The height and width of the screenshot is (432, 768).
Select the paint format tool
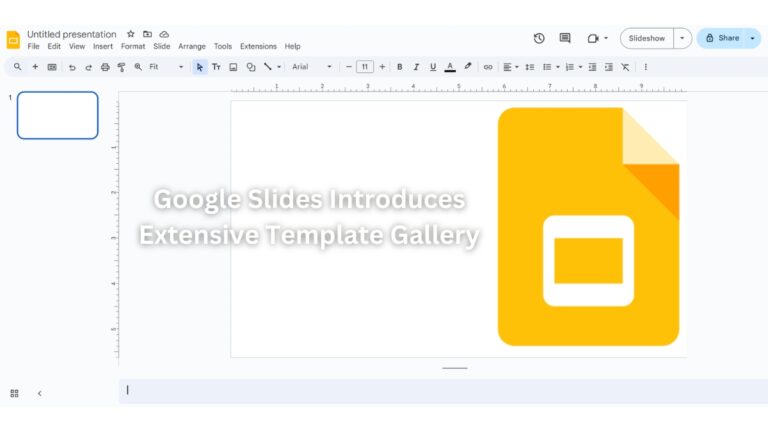(121, 67)
